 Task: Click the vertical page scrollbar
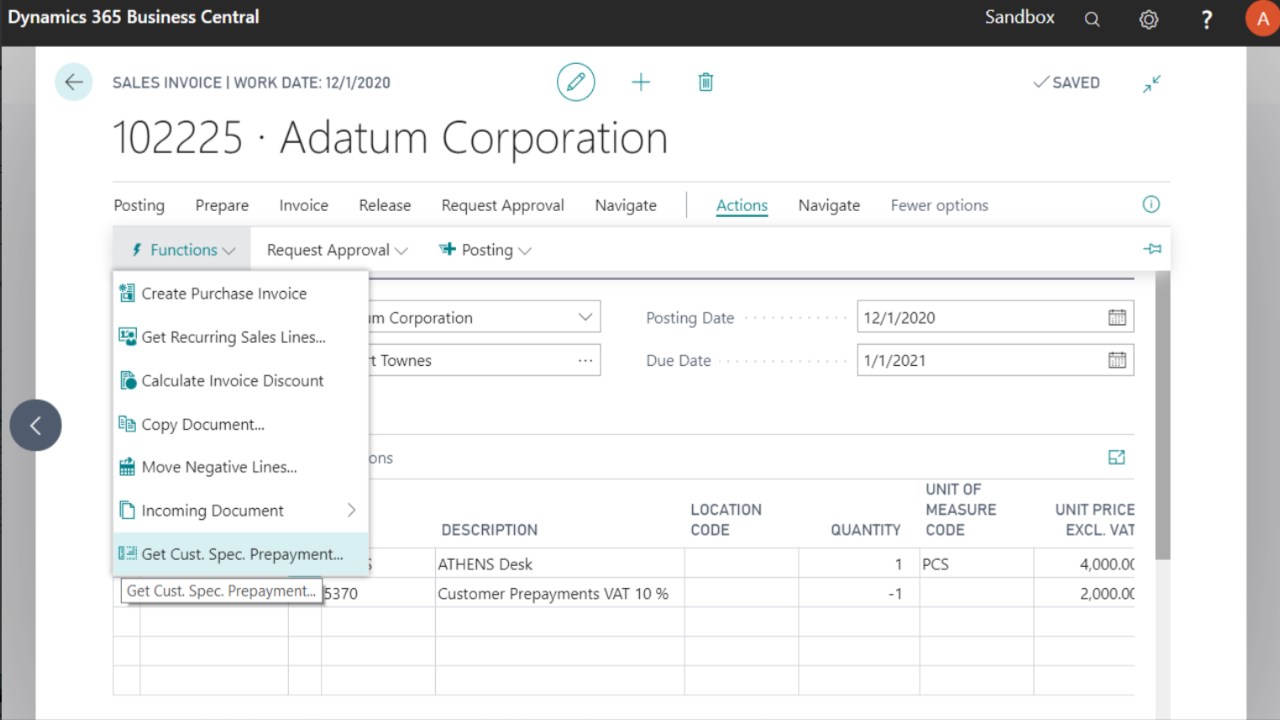coord(1162,415)
